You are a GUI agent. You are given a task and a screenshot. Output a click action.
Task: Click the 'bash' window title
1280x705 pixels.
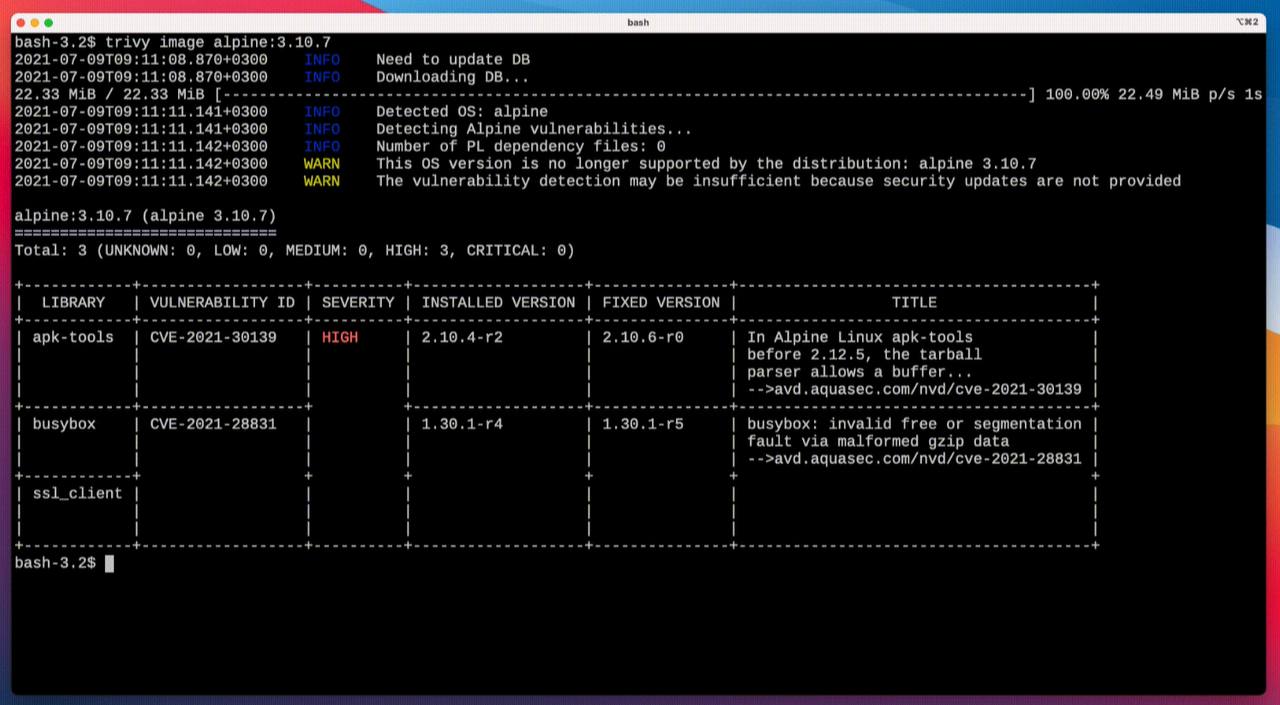pyautogui.click(x=638, y=22)
